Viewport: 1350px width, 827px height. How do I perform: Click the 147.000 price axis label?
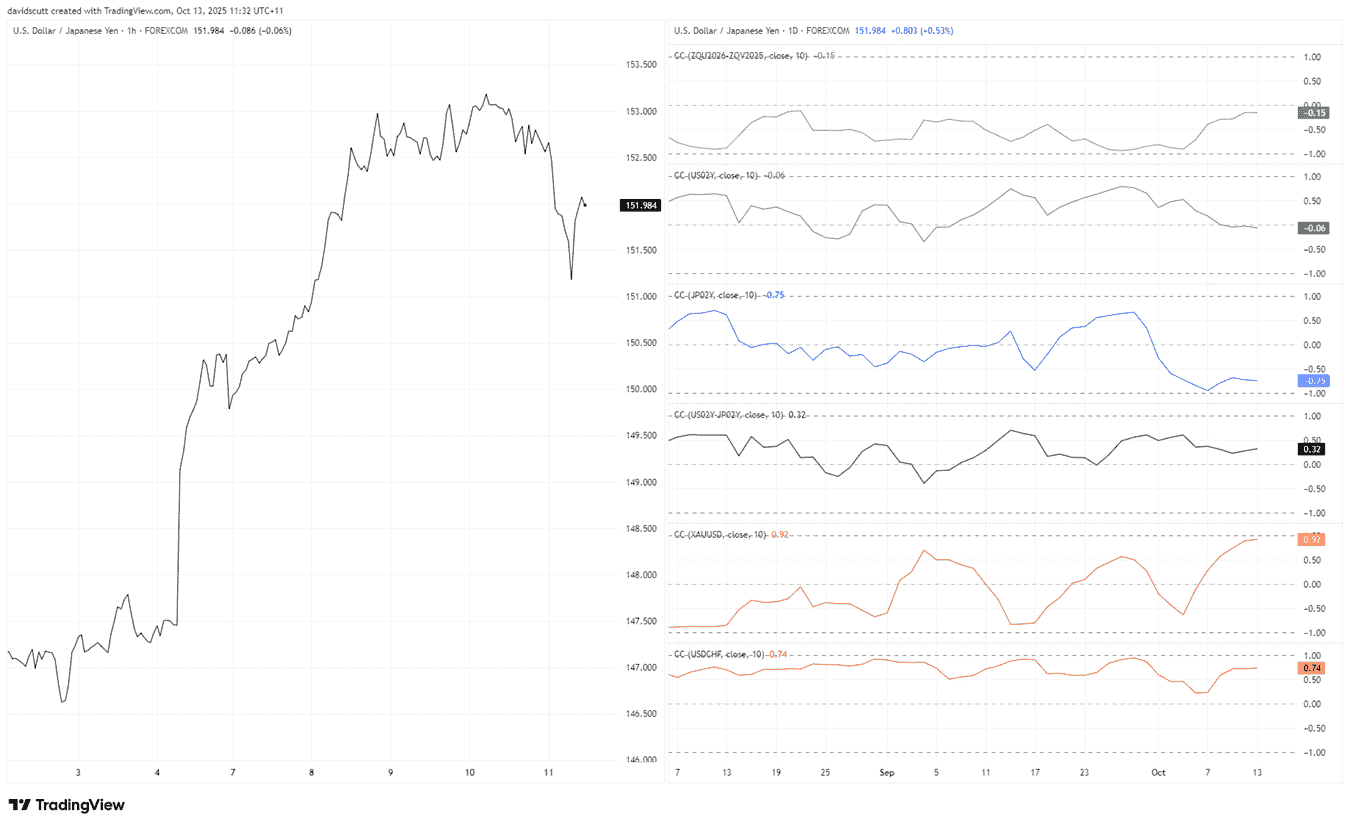[x=641, y=668]
